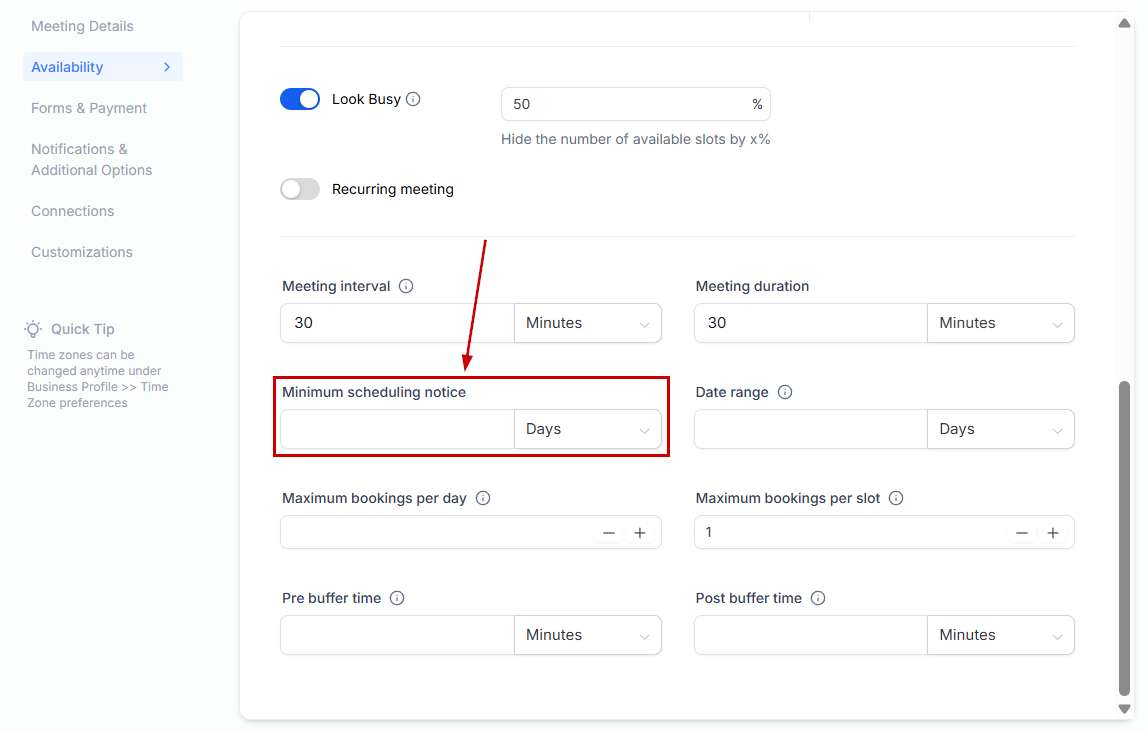Click the Post buffer time info icon
The height and width of the screenshot is (731, 1146).
pyautogui.click(x=818, y=598)
